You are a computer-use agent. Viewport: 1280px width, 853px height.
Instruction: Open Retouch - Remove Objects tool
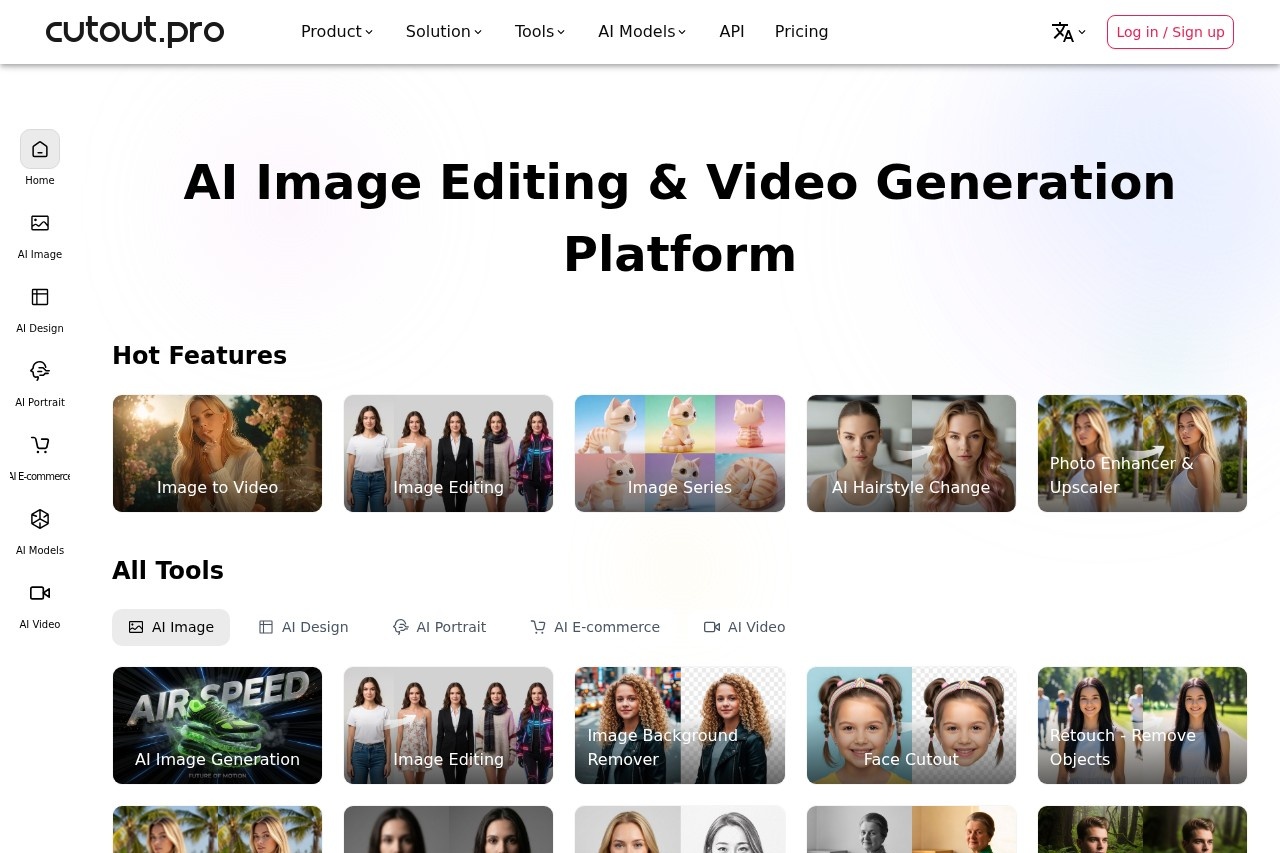click(x=1142, y=725)
